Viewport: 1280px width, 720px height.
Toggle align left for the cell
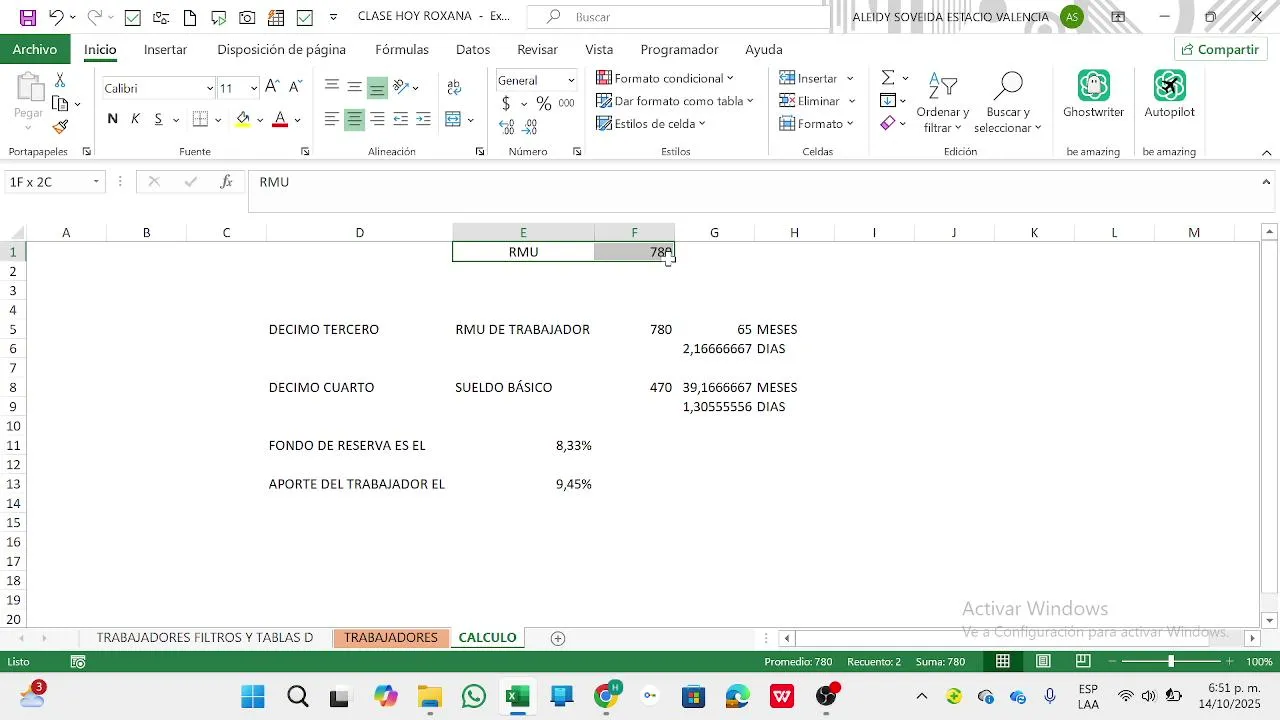[331, 119]
